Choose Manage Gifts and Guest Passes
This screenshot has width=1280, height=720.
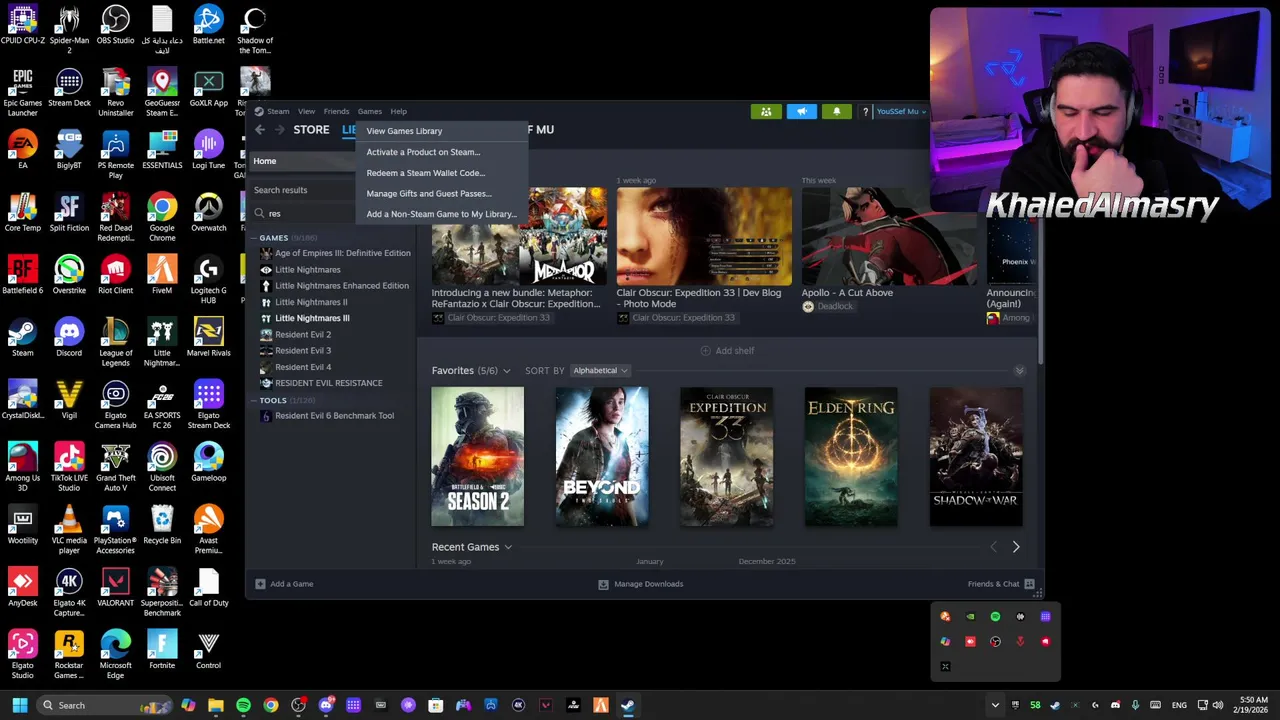coord(441,194)
